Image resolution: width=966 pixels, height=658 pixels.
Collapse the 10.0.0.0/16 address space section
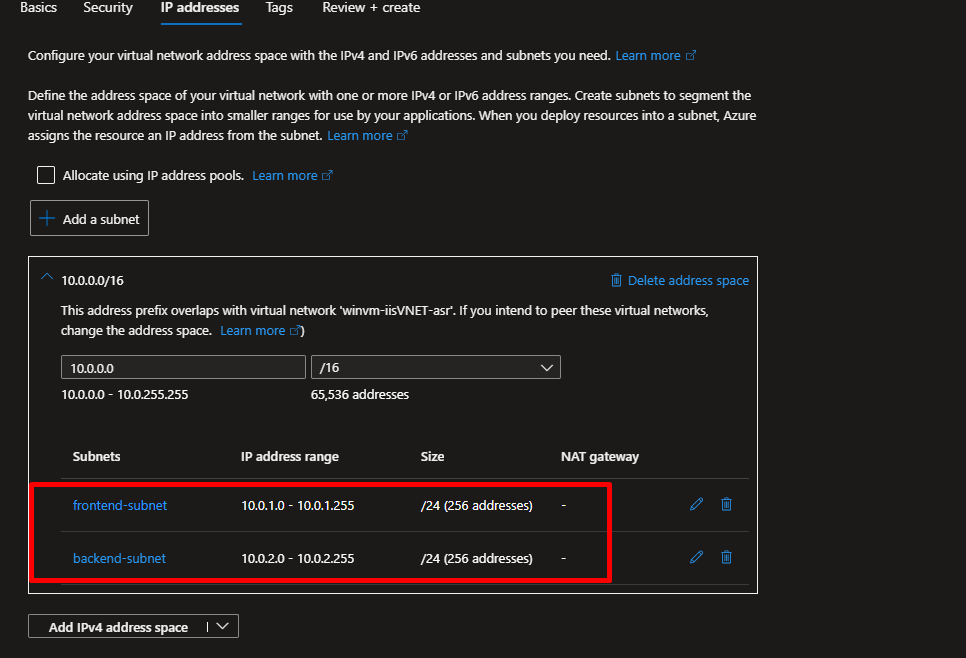tap(46, 280)
